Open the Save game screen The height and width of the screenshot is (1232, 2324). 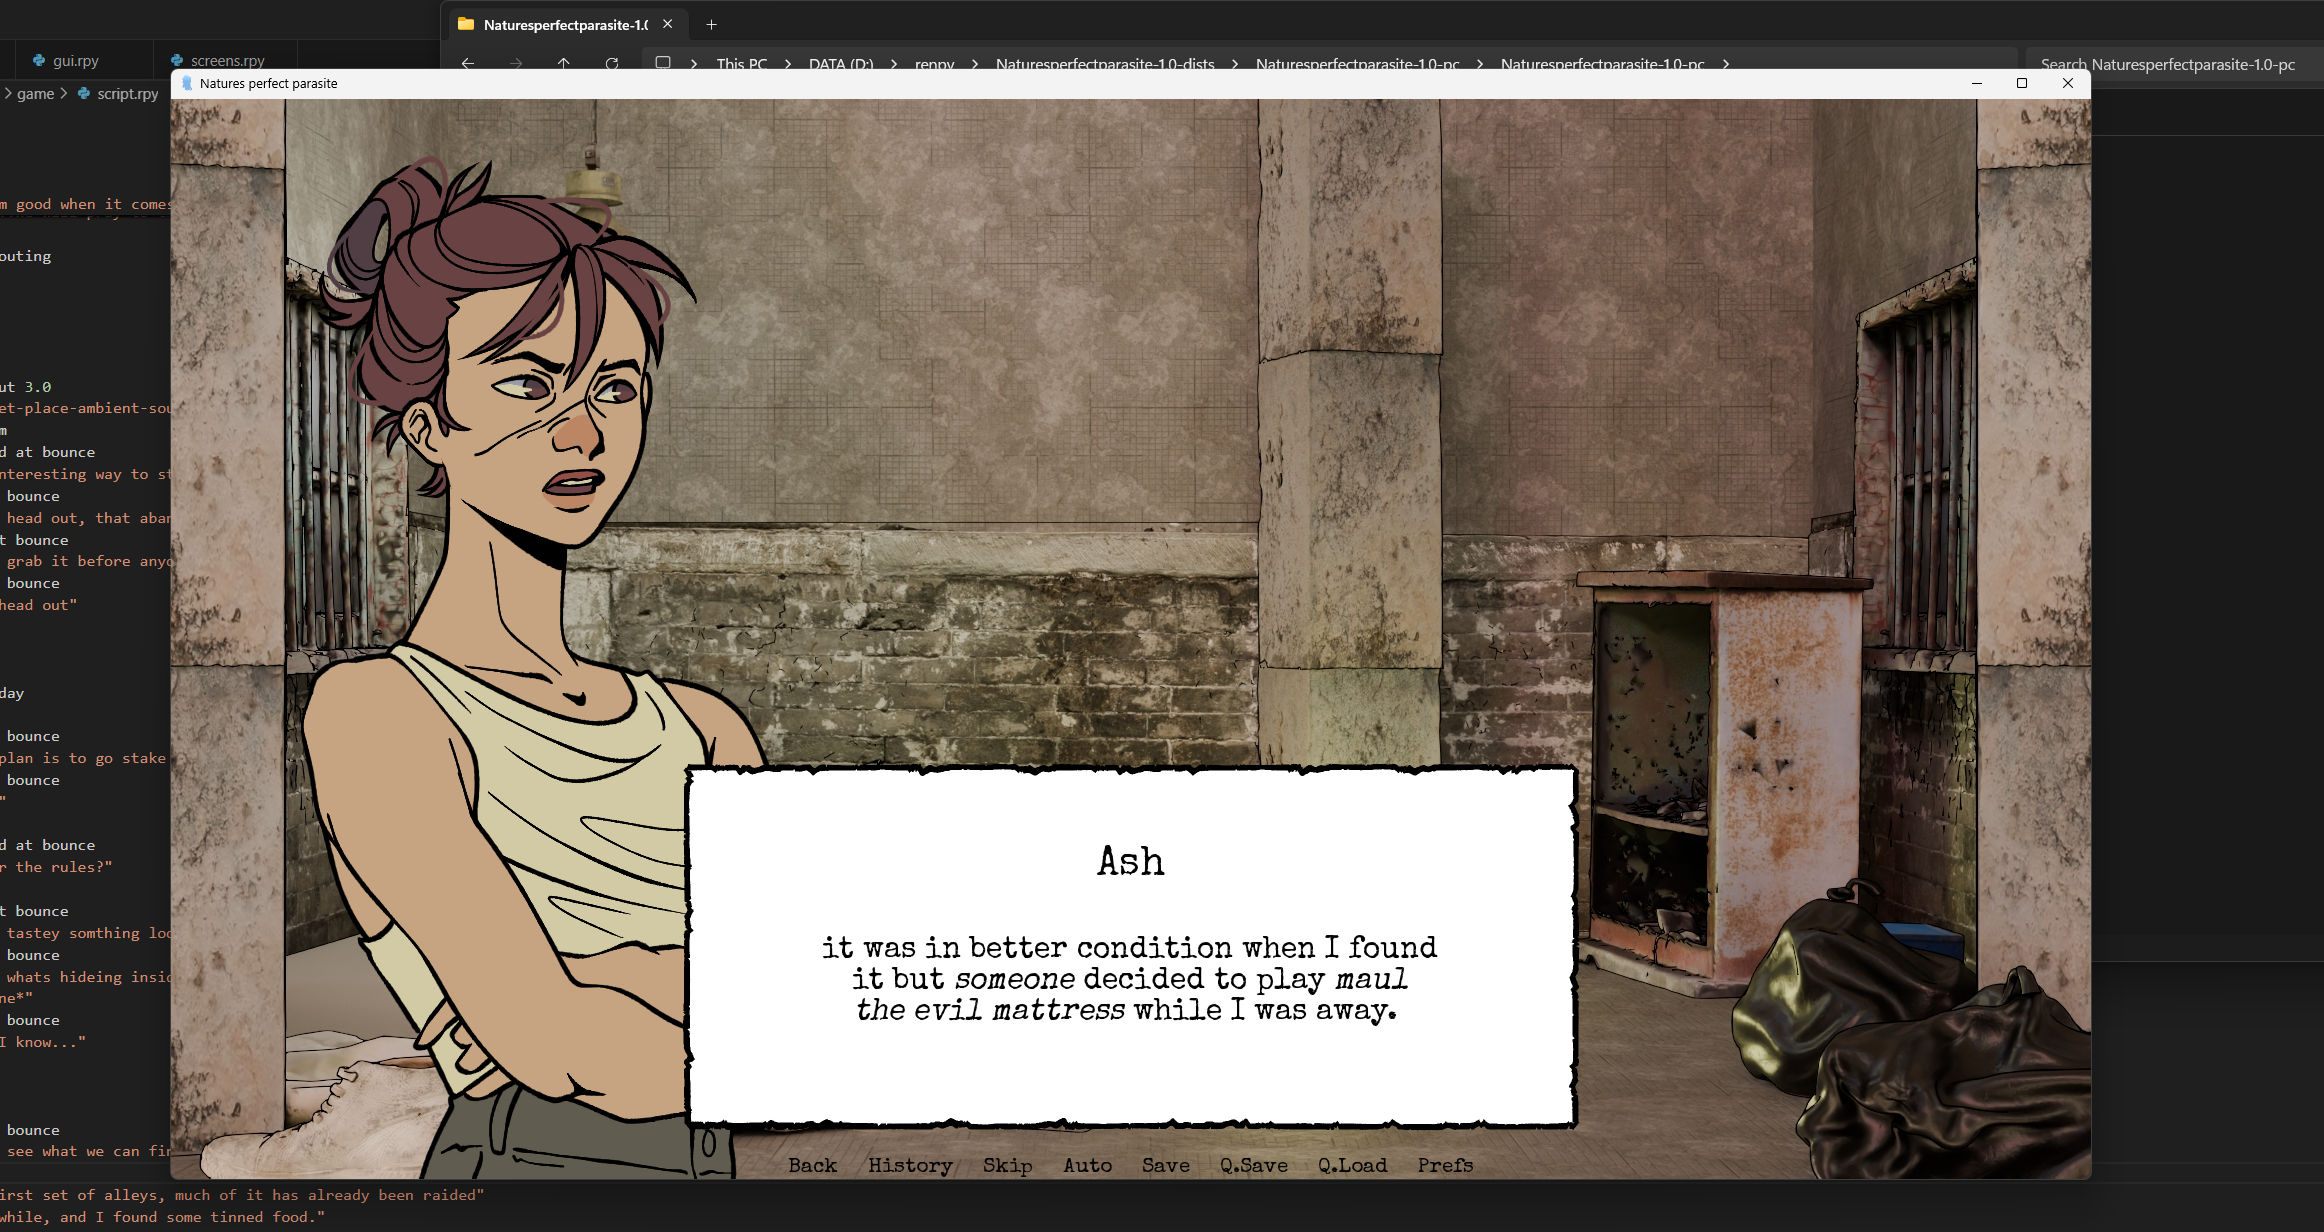[1166, 1165]
